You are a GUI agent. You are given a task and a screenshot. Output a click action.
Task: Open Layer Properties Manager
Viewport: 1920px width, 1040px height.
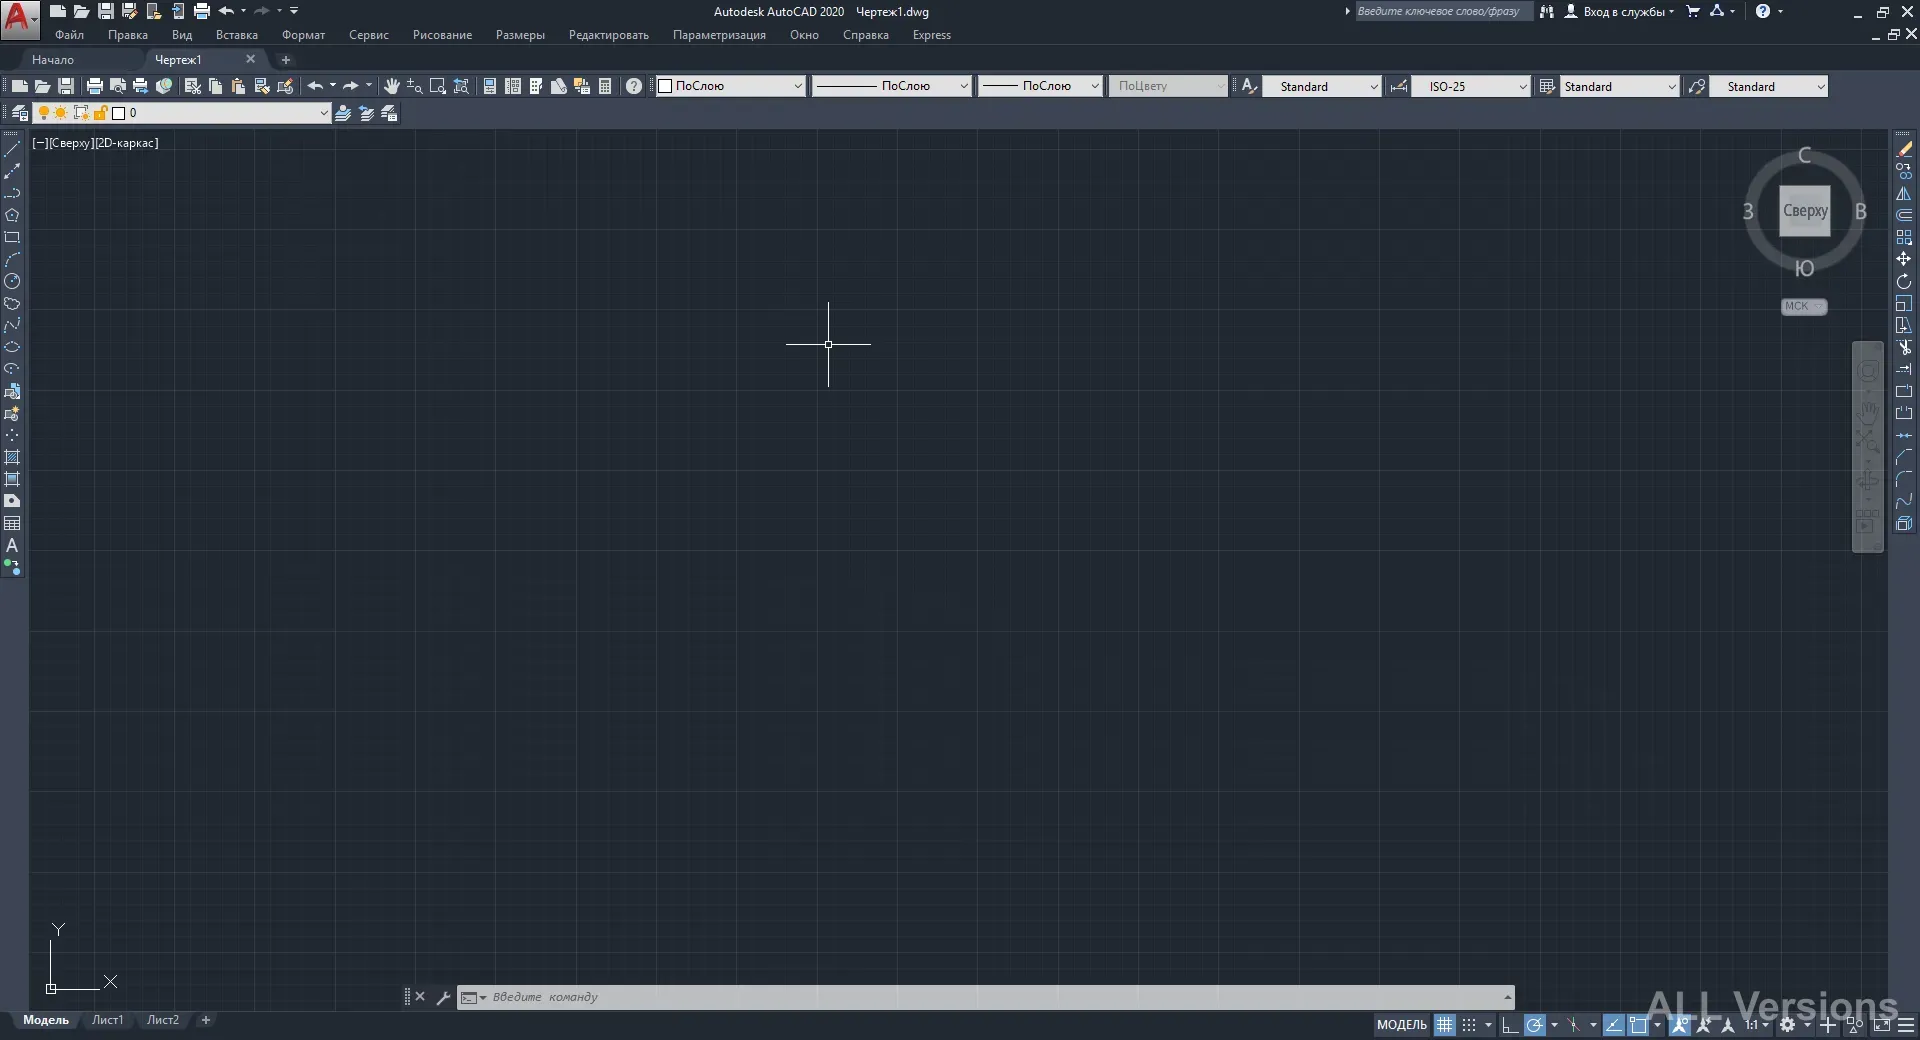click(19, 113)
